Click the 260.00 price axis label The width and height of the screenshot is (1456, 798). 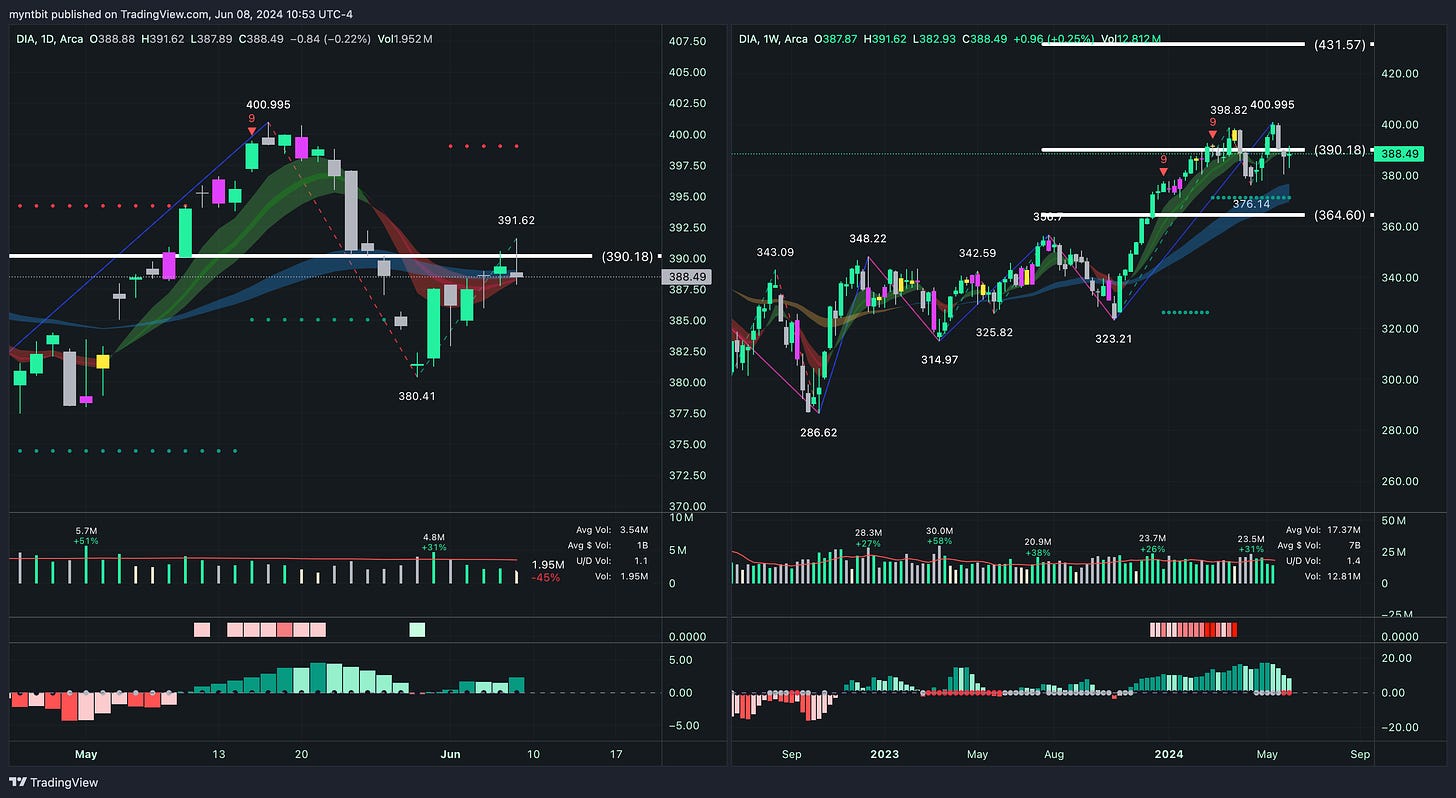[x=1399, y=481]
